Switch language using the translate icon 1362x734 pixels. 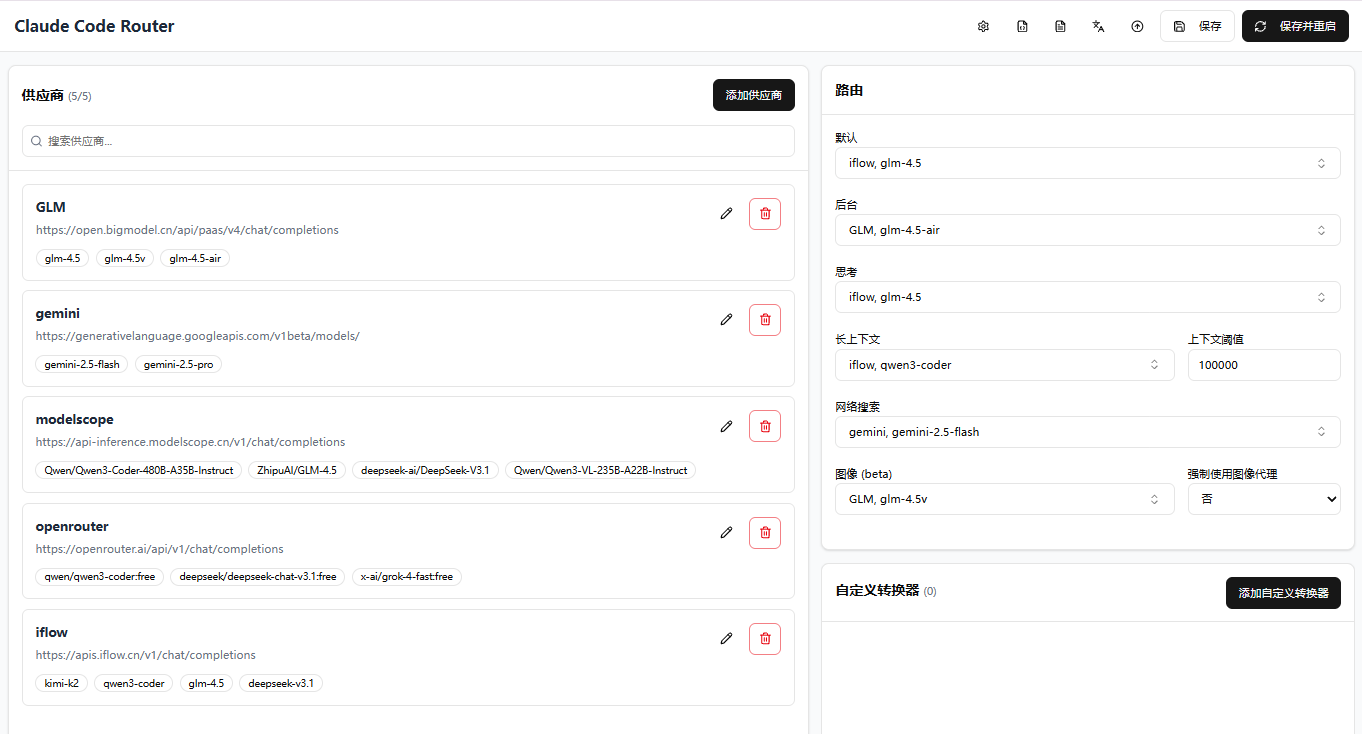1098,26
